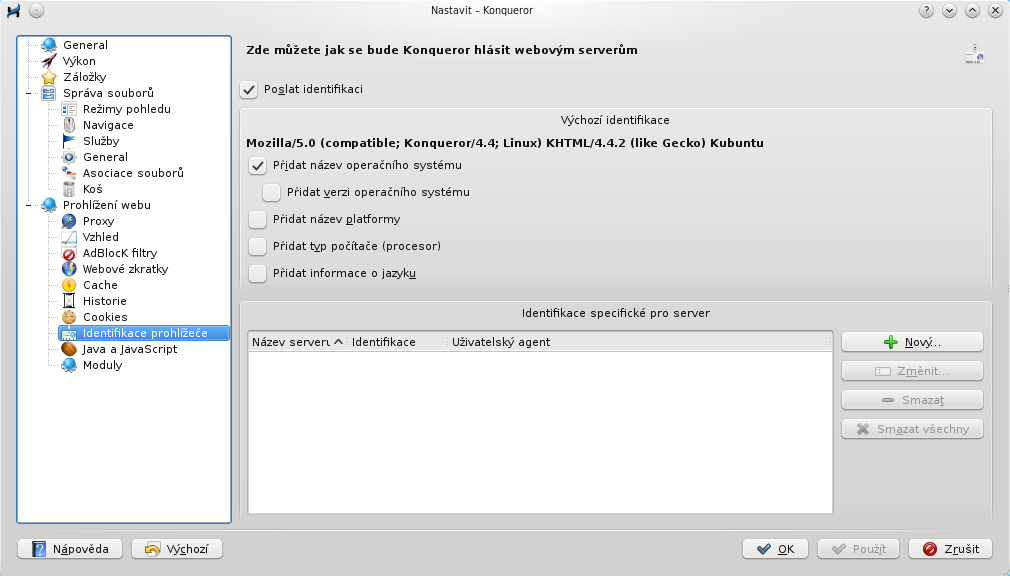Viewport: 1010px width, 576px height.
Task: Click the module icon at top right of panel
Action: click(975, 54)
